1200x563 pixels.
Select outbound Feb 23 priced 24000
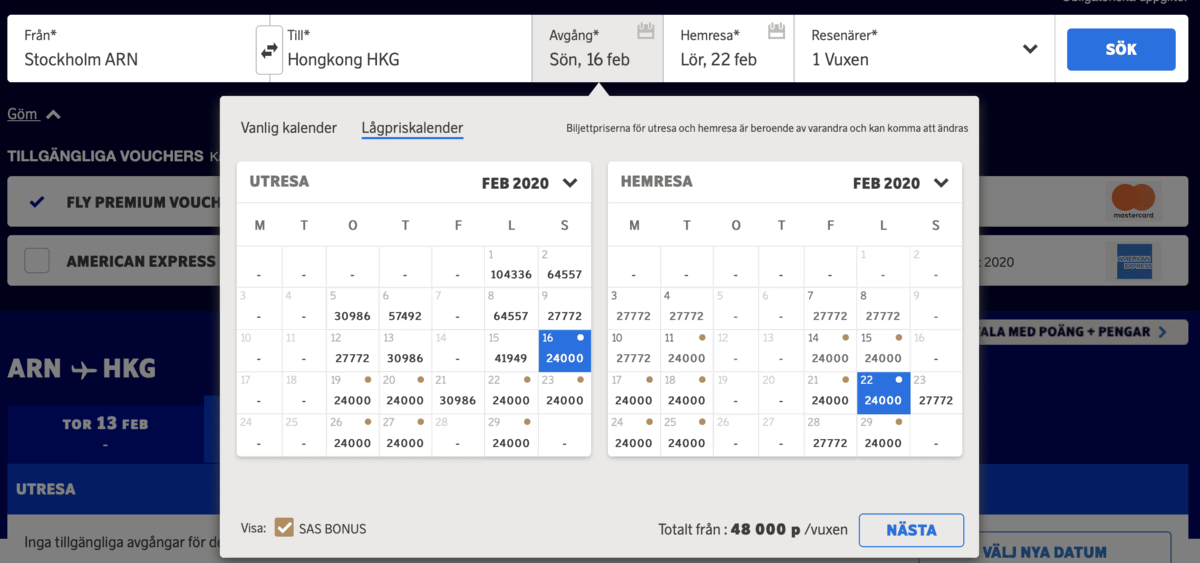click(x=564, y=392)
